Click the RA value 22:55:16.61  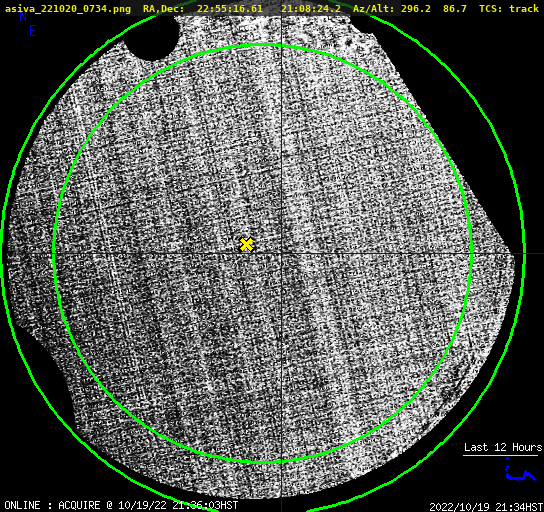click(230, 8)
